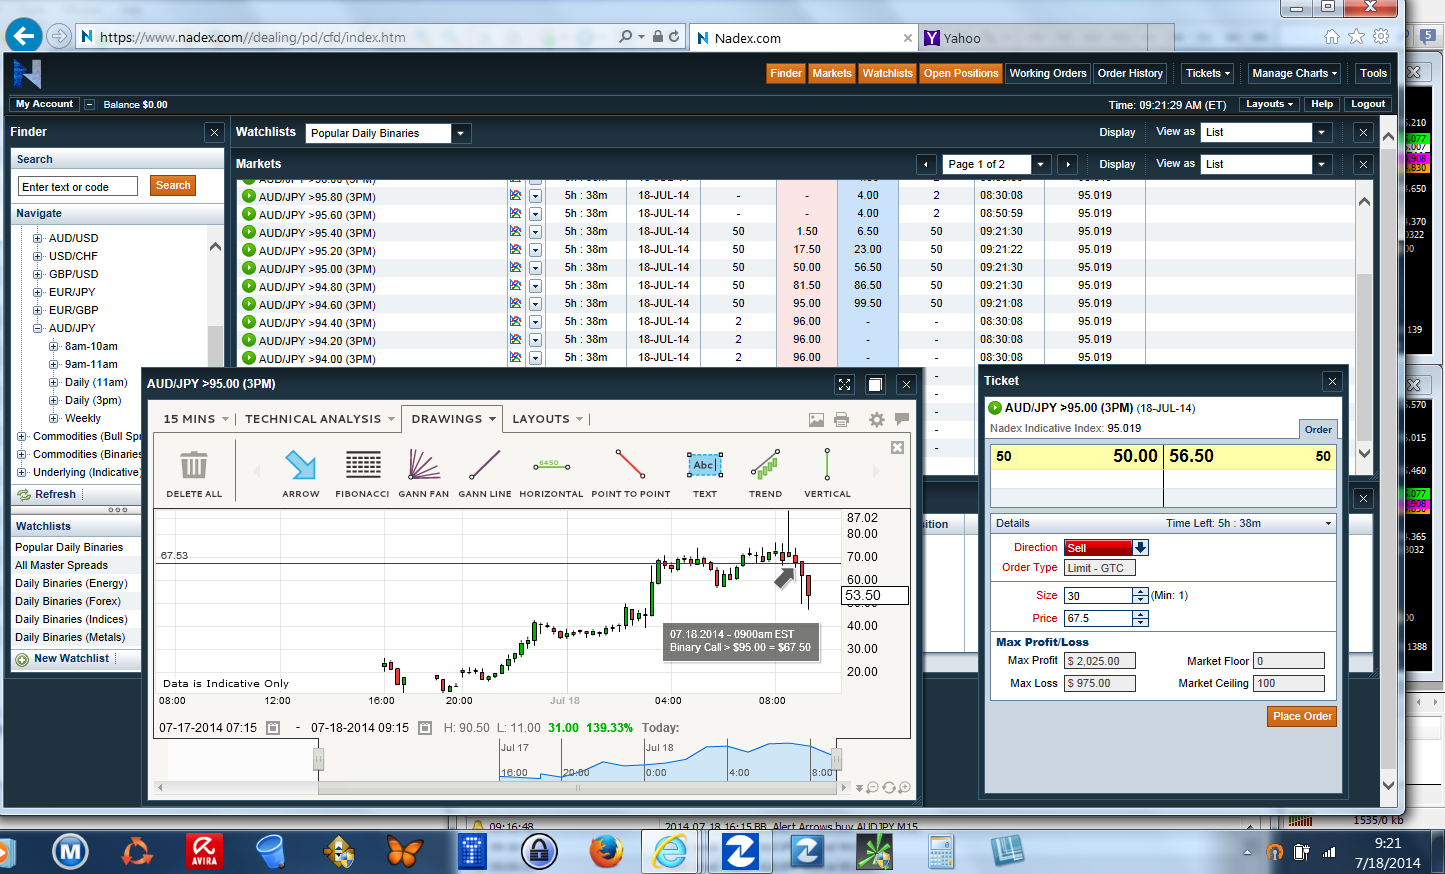Open the end date calendar picker

point(425,728)
